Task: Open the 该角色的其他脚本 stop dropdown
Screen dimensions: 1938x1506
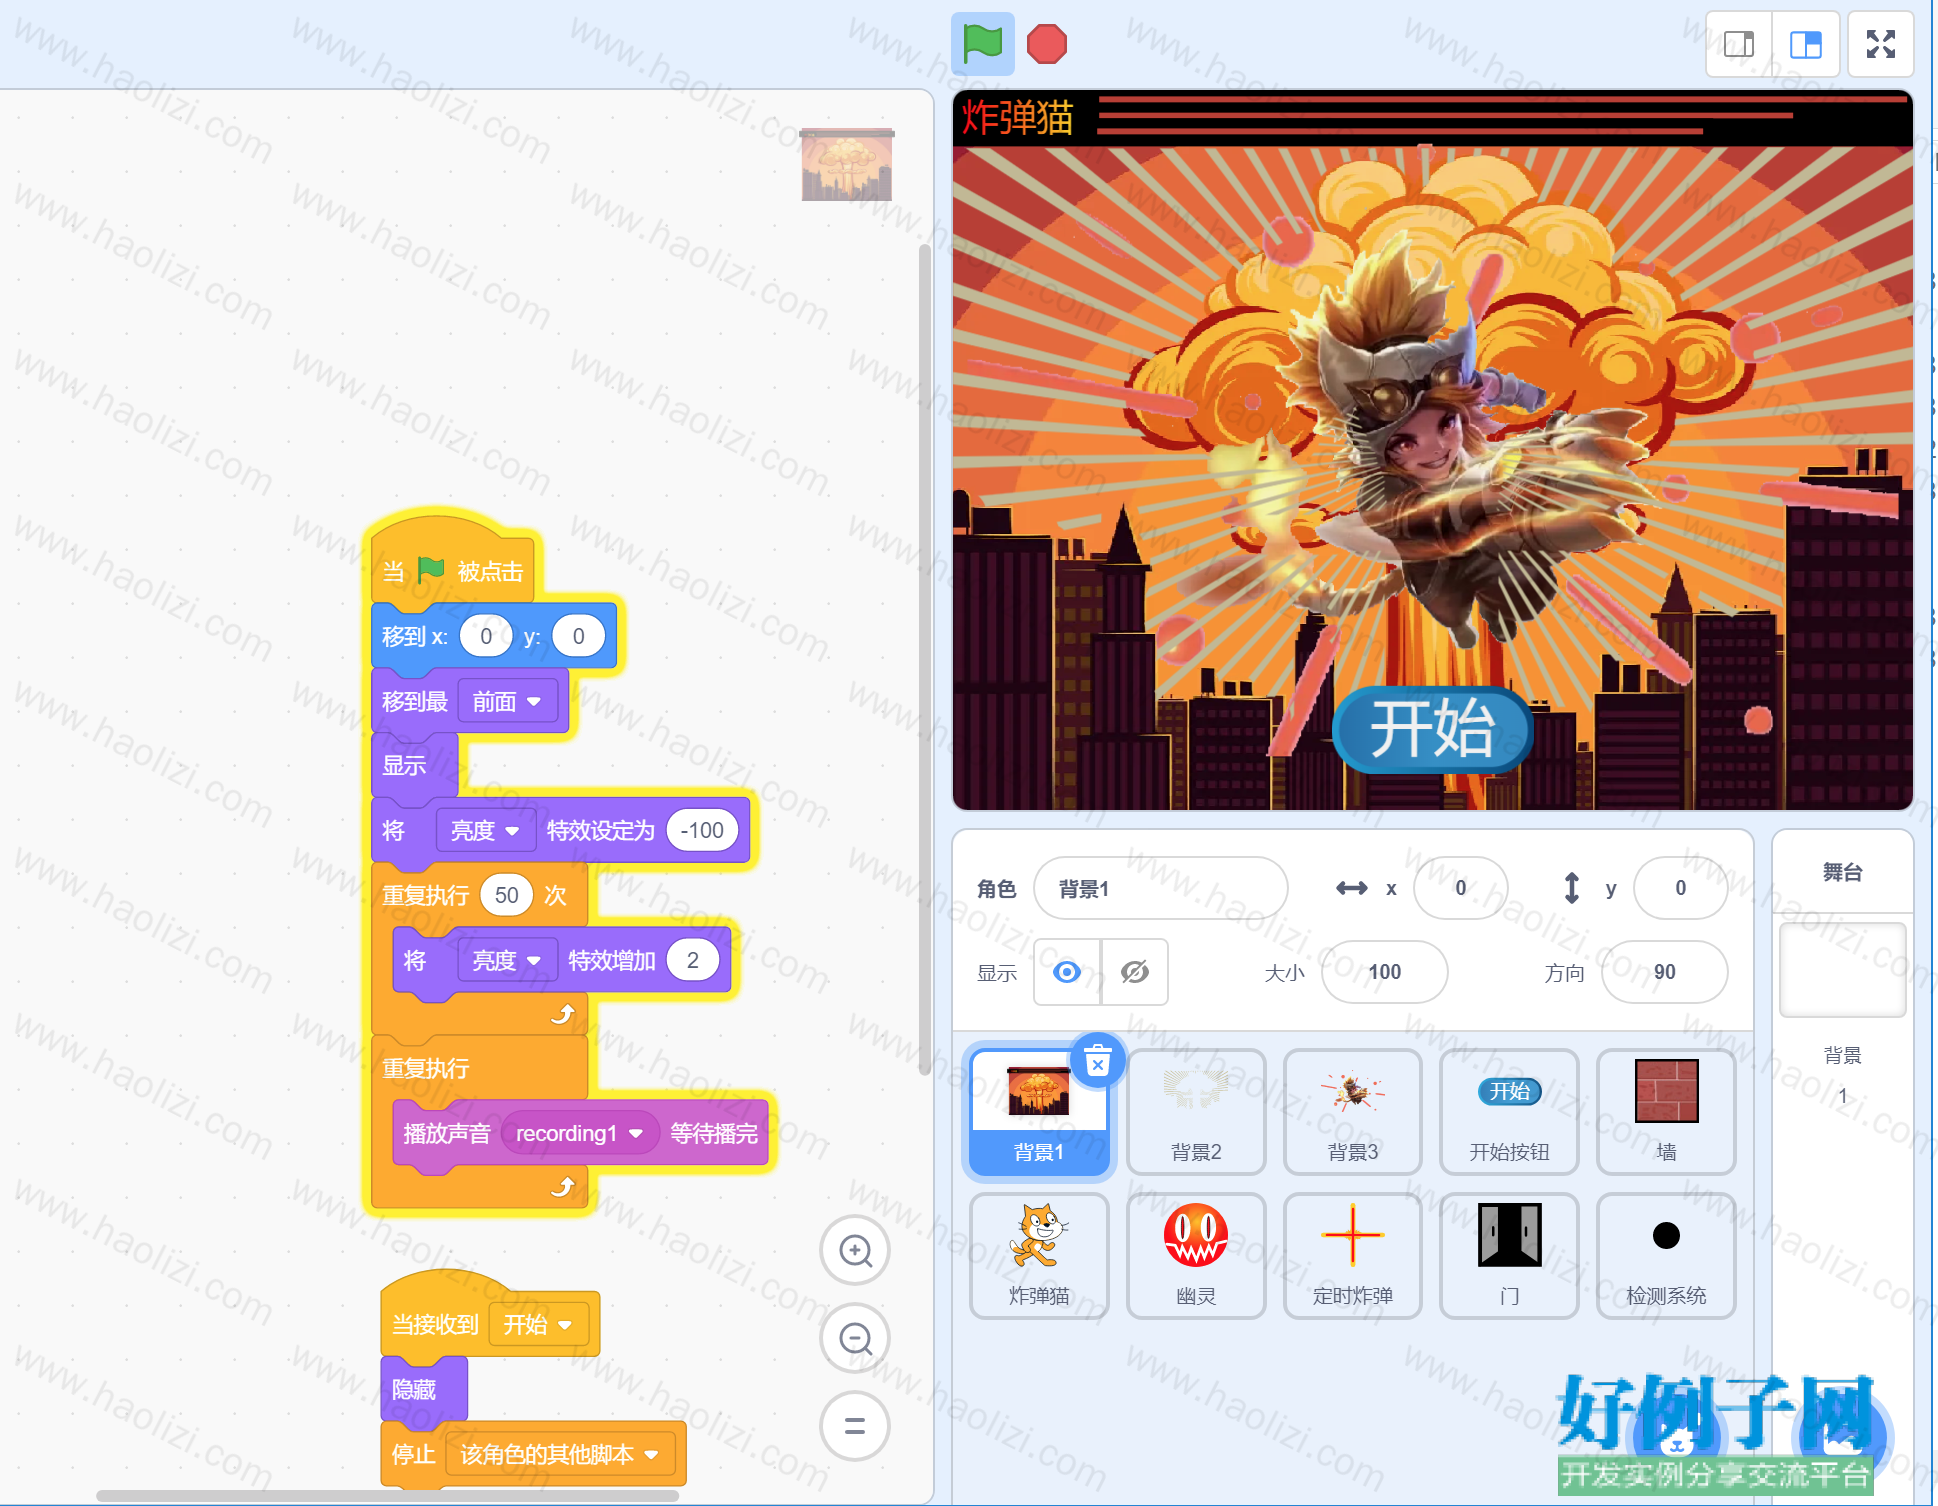Action: click(x=560, y=1454)
